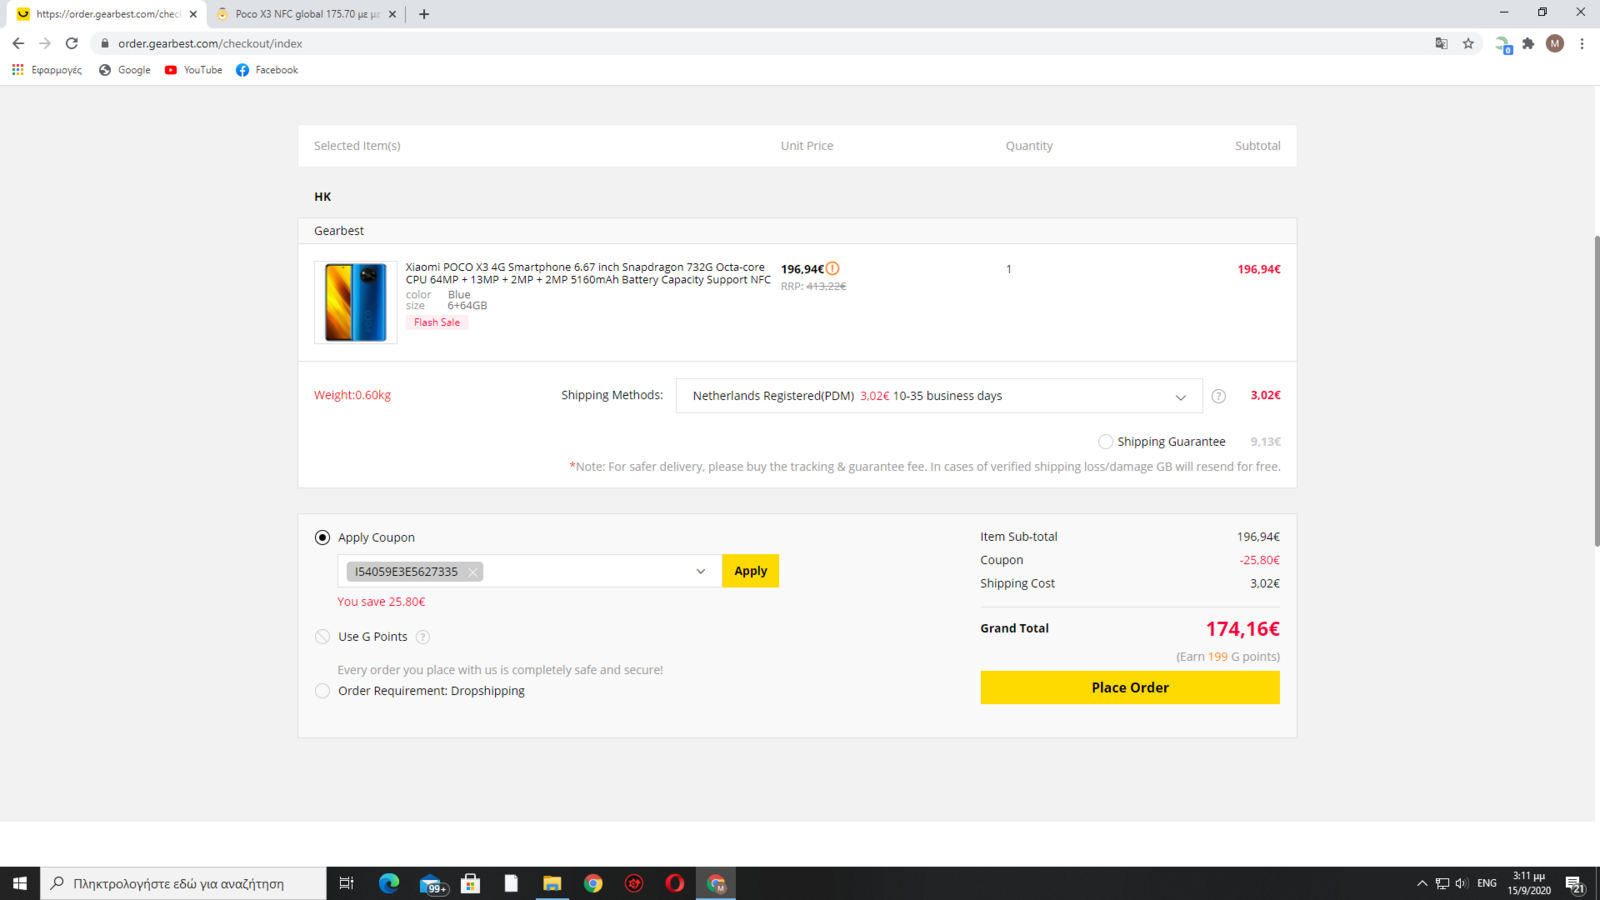Select the Apply Coupon radio button

(322, 538)
